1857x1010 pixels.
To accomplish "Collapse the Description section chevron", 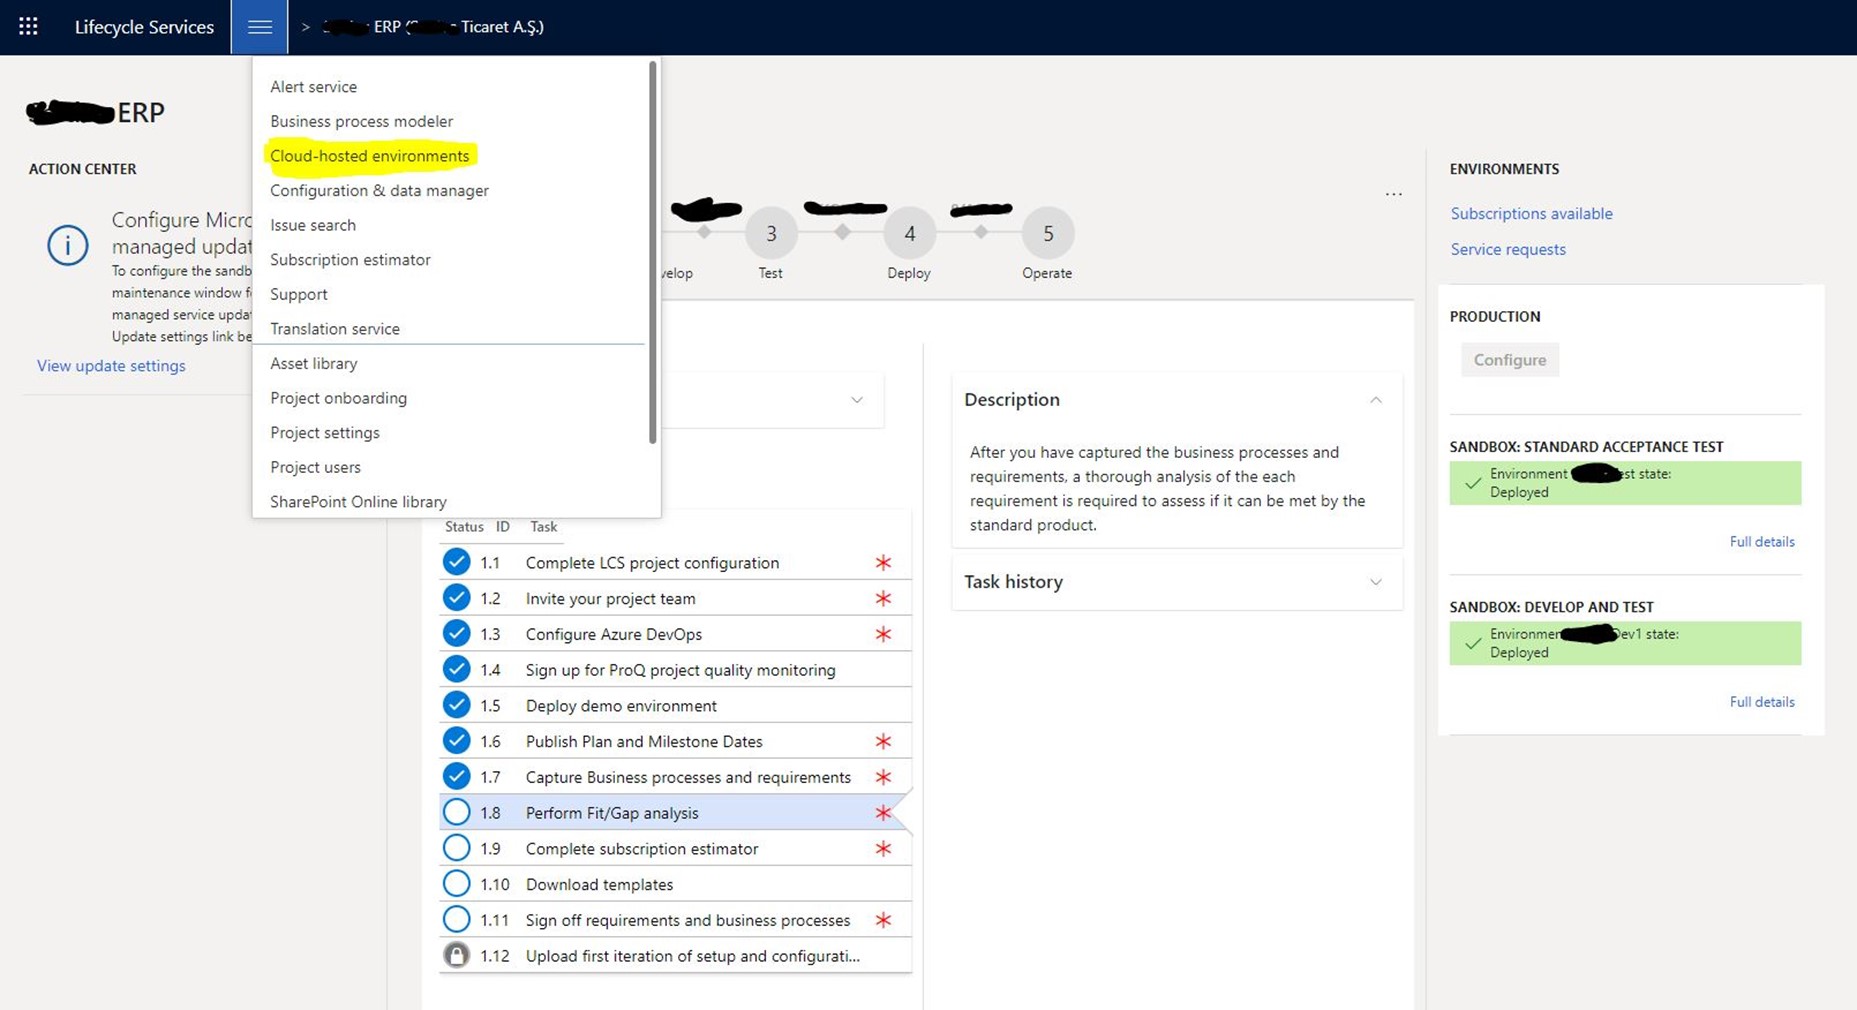I will [1376, 399].
